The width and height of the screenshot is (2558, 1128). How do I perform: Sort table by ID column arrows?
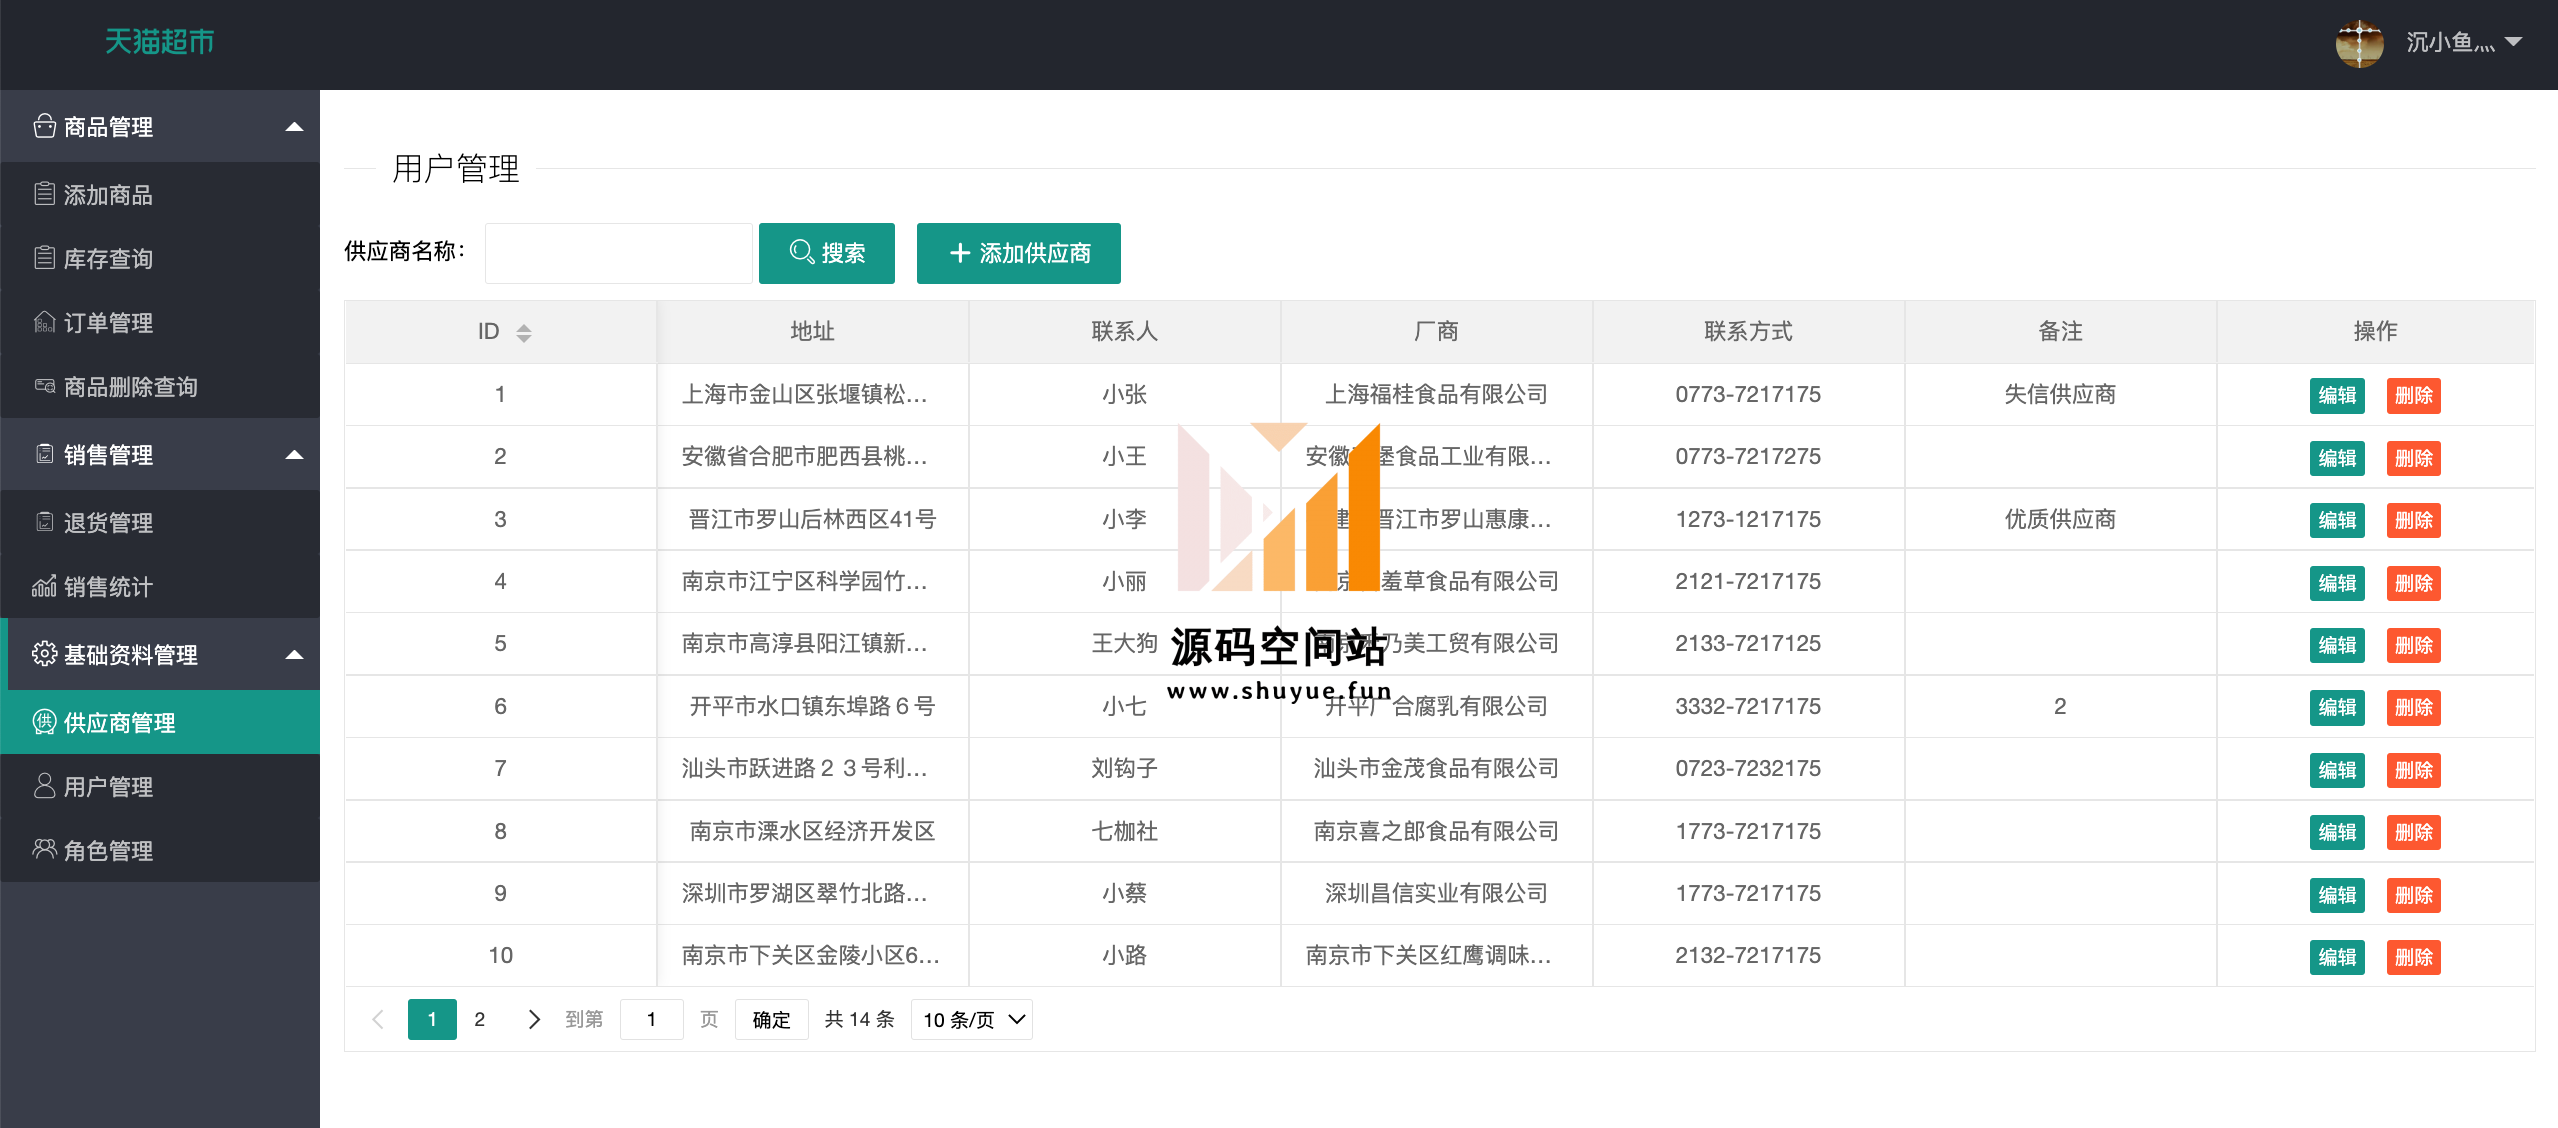[524, 333]
